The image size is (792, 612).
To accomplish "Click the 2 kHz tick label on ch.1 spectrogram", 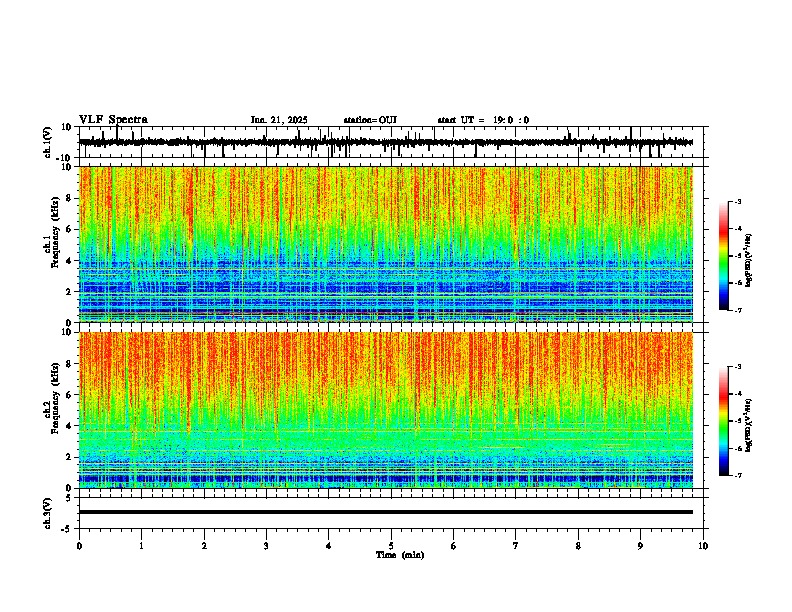I will (x=70, y=292).
